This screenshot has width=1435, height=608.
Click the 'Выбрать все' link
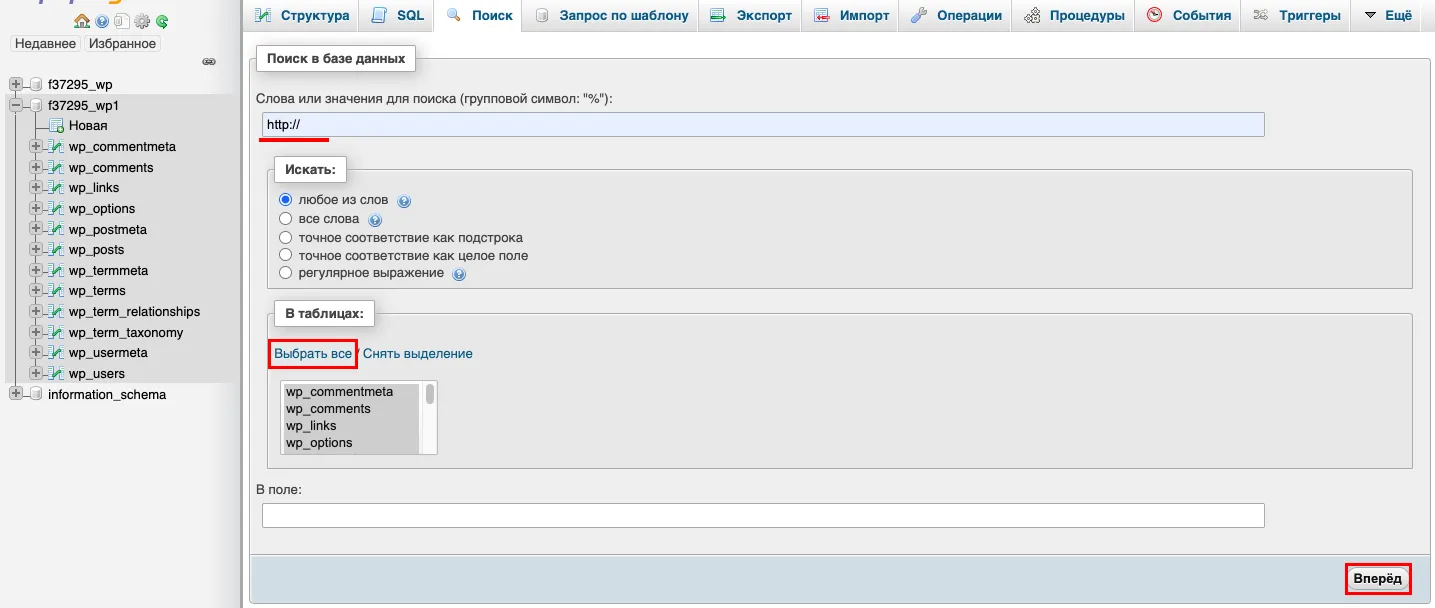pos(313,354)
